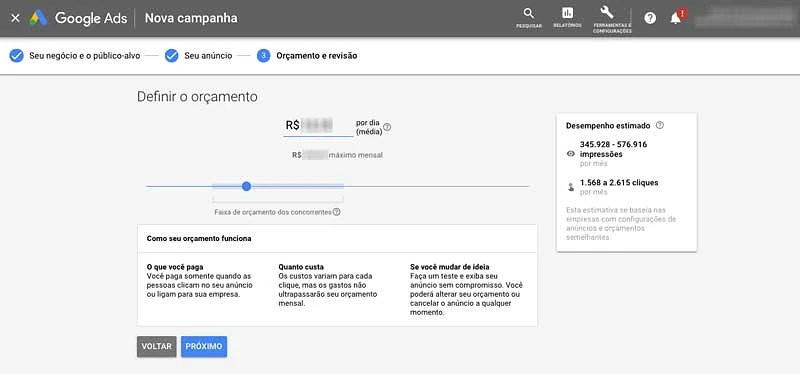This screenshot has width=800, height=374.
Task: Go to step Seu negócio e o público-alvo
Action: click(75, 56)
